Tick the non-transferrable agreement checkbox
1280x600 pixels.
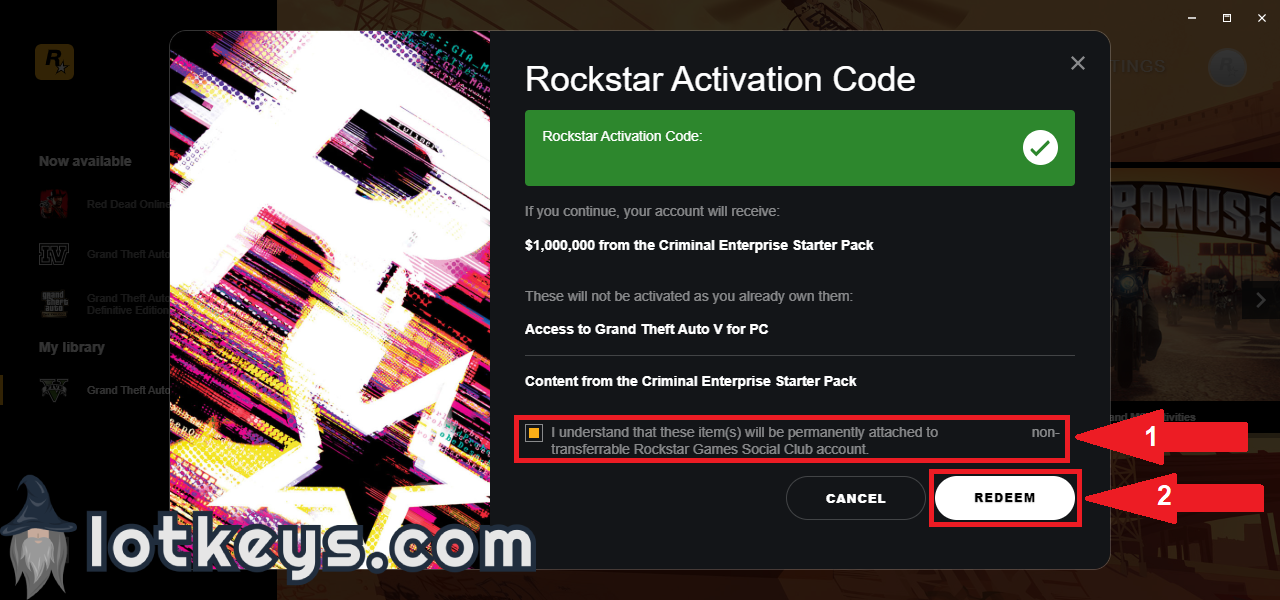(x=534, y=433)
